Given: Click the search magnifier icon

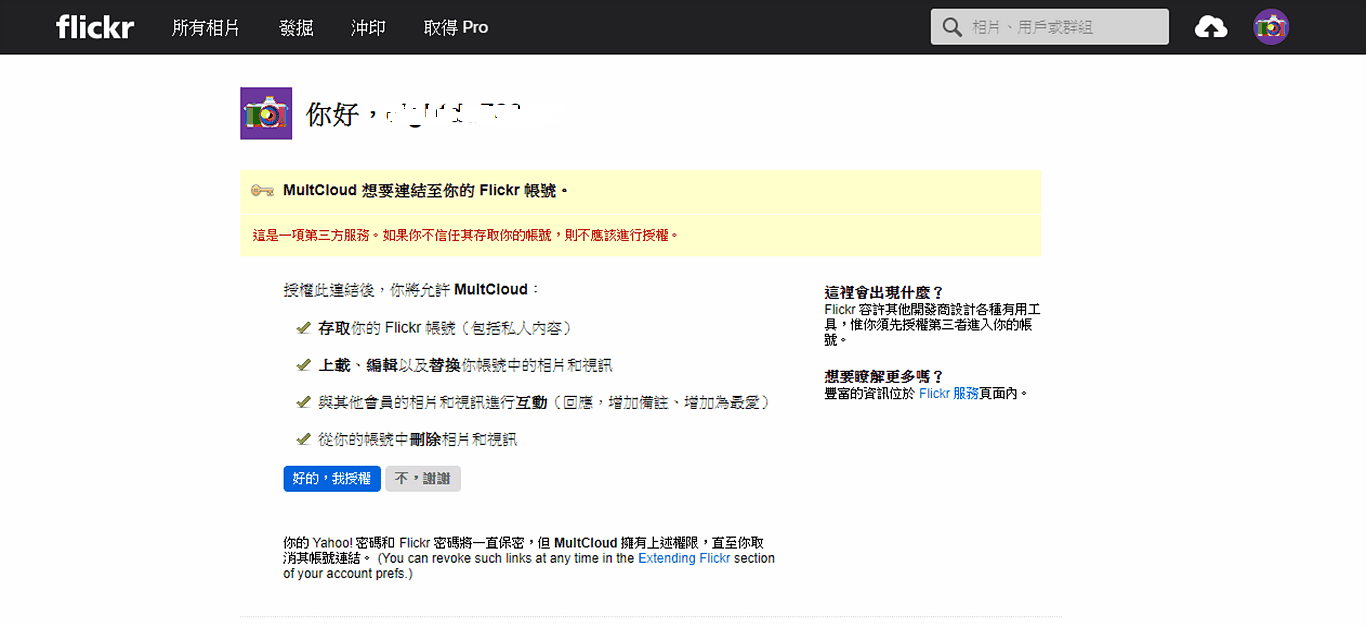Looking at the screenshot, I should click(x=951, y=27).
